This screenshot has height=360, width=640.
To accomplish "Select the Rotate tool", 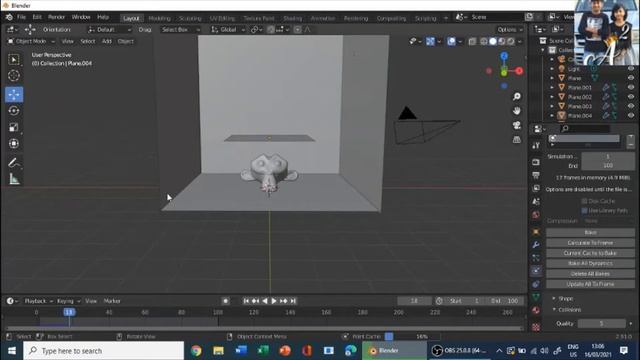I will click(x=14, y=111).
